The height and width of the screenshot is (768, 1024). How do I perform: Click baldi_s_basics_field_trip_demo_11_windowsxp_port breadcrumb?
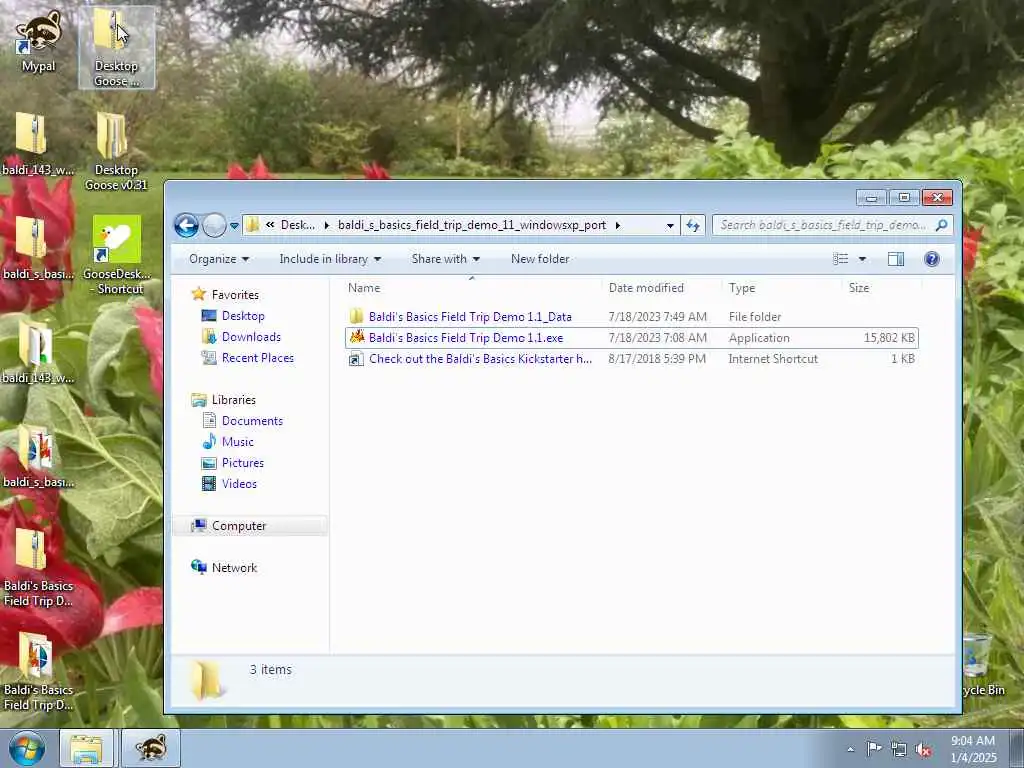pos(472,225)
